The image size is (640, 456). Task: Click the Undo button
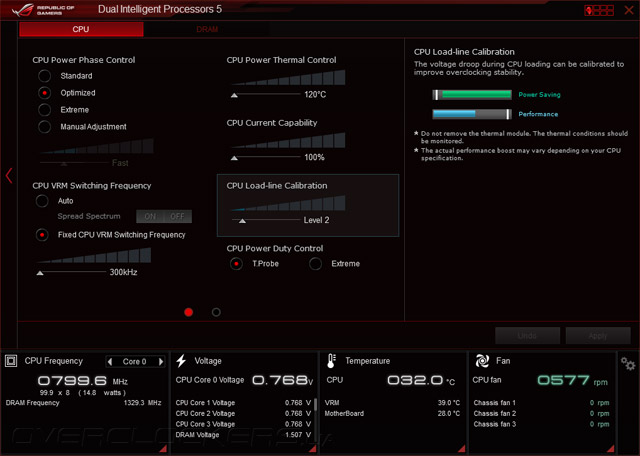(527, 336)
